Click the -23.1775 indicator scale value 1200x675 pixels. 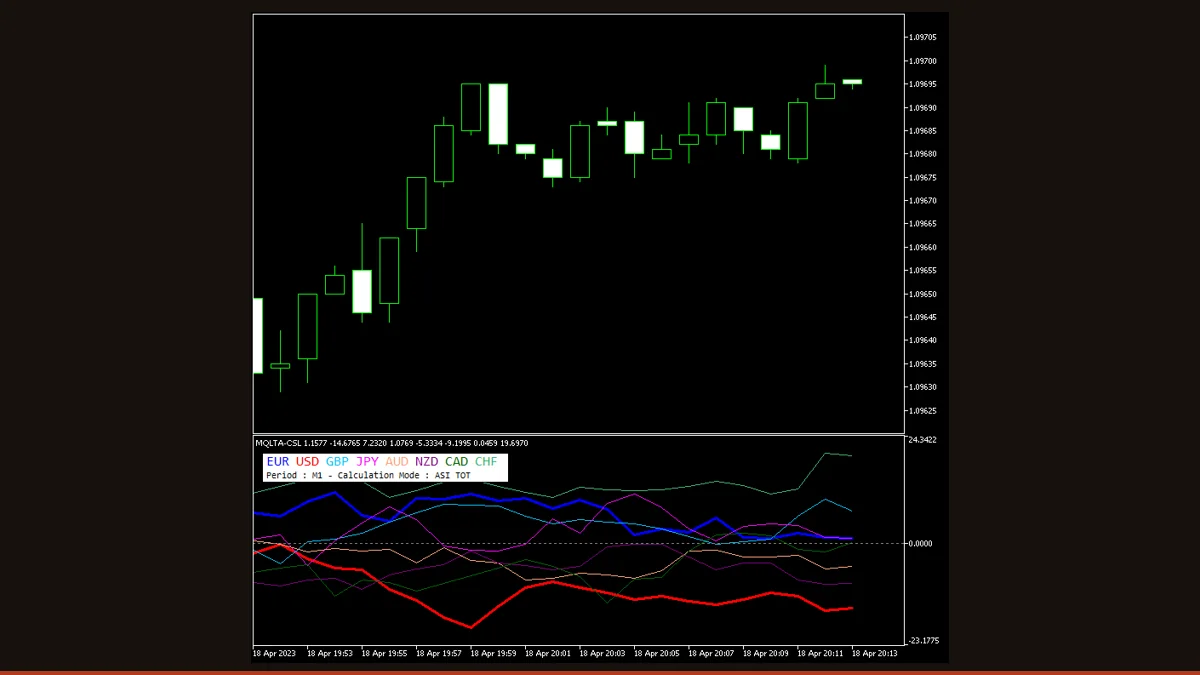922,641
